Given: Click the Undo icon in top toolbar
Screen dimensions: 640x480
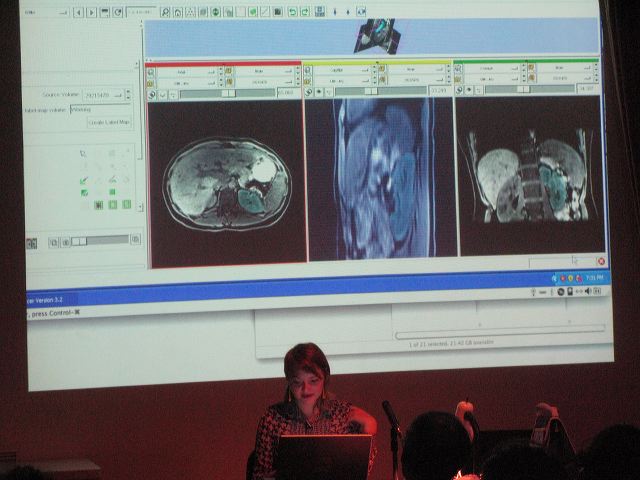Looking at the screenshot, I should coord(292,12).
